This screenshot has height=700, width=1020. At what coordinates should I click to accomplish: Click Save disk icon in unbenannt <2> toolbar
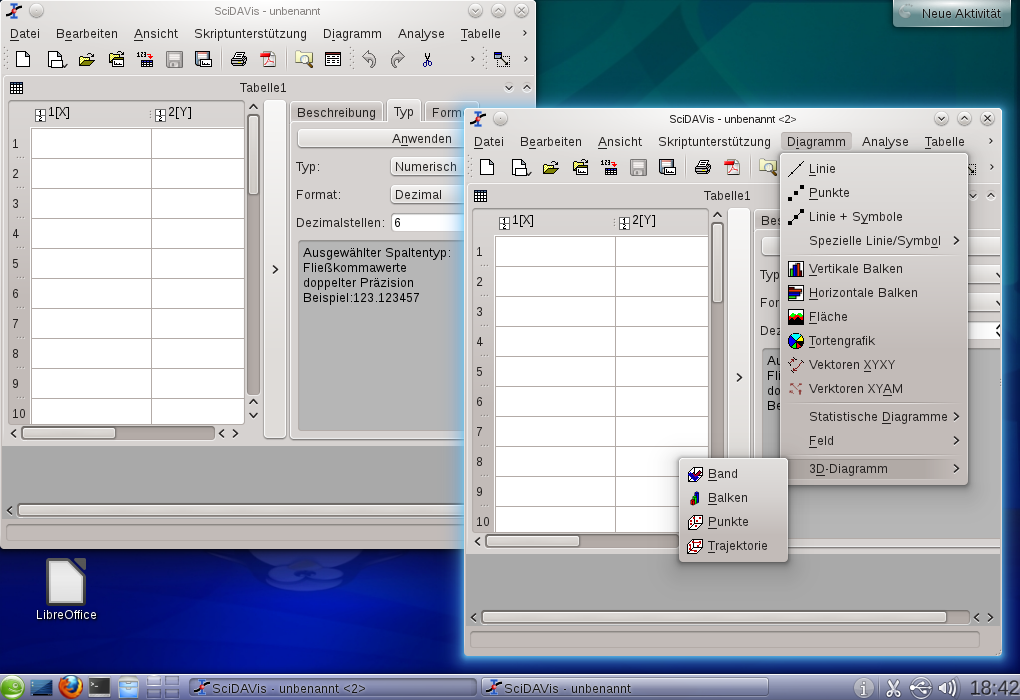click(x=638, y=167)
